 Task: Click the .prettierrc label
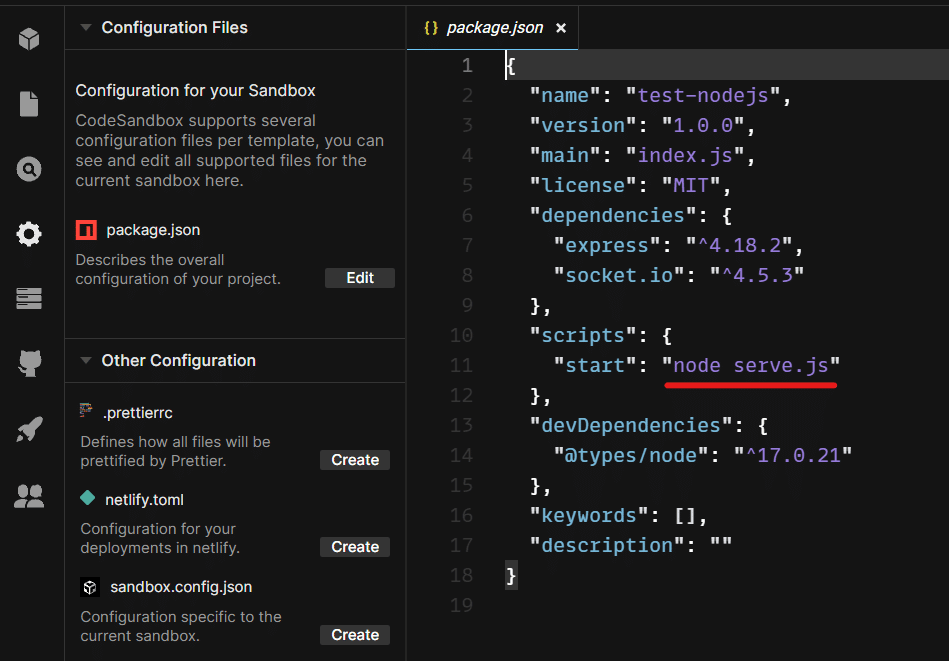coord(138,413)
